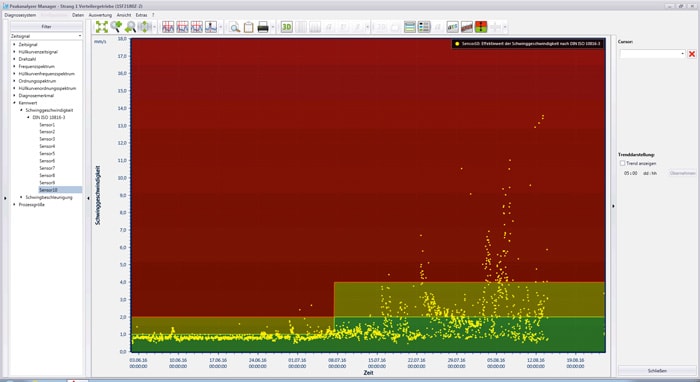Click the zoom in magnifier icon
Viewport: 700px width, 382px height.
tap(116, 27)
